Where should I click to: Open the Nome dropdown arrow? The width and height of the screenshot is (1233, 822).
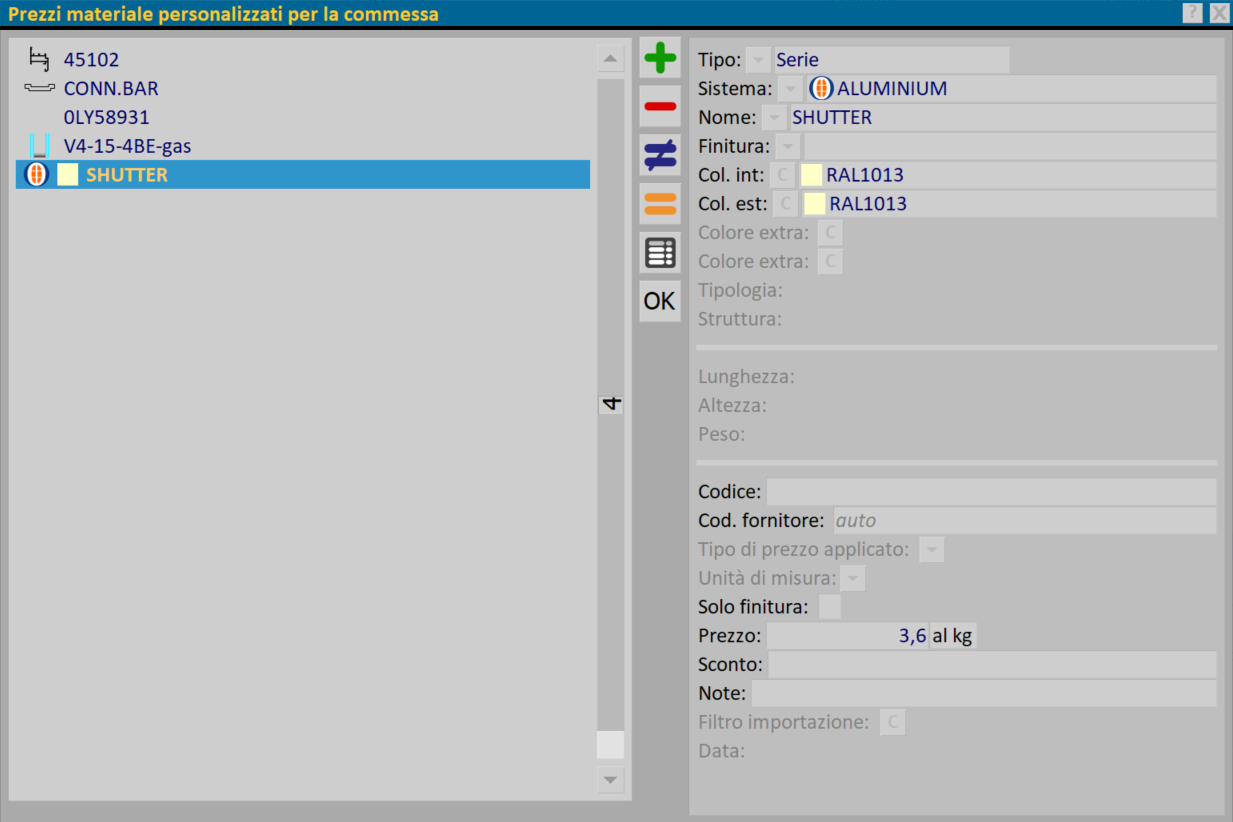[774, 118]
